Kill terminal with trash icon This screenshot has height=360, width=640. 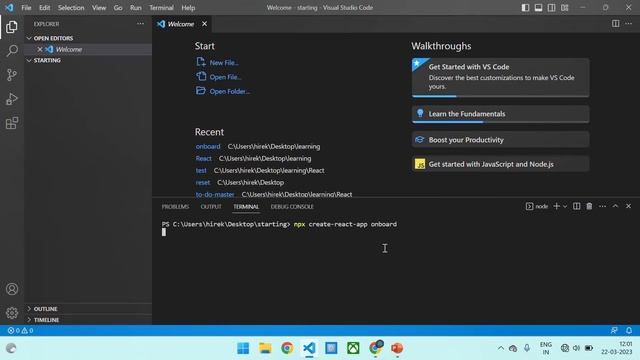tap(589, 207)
